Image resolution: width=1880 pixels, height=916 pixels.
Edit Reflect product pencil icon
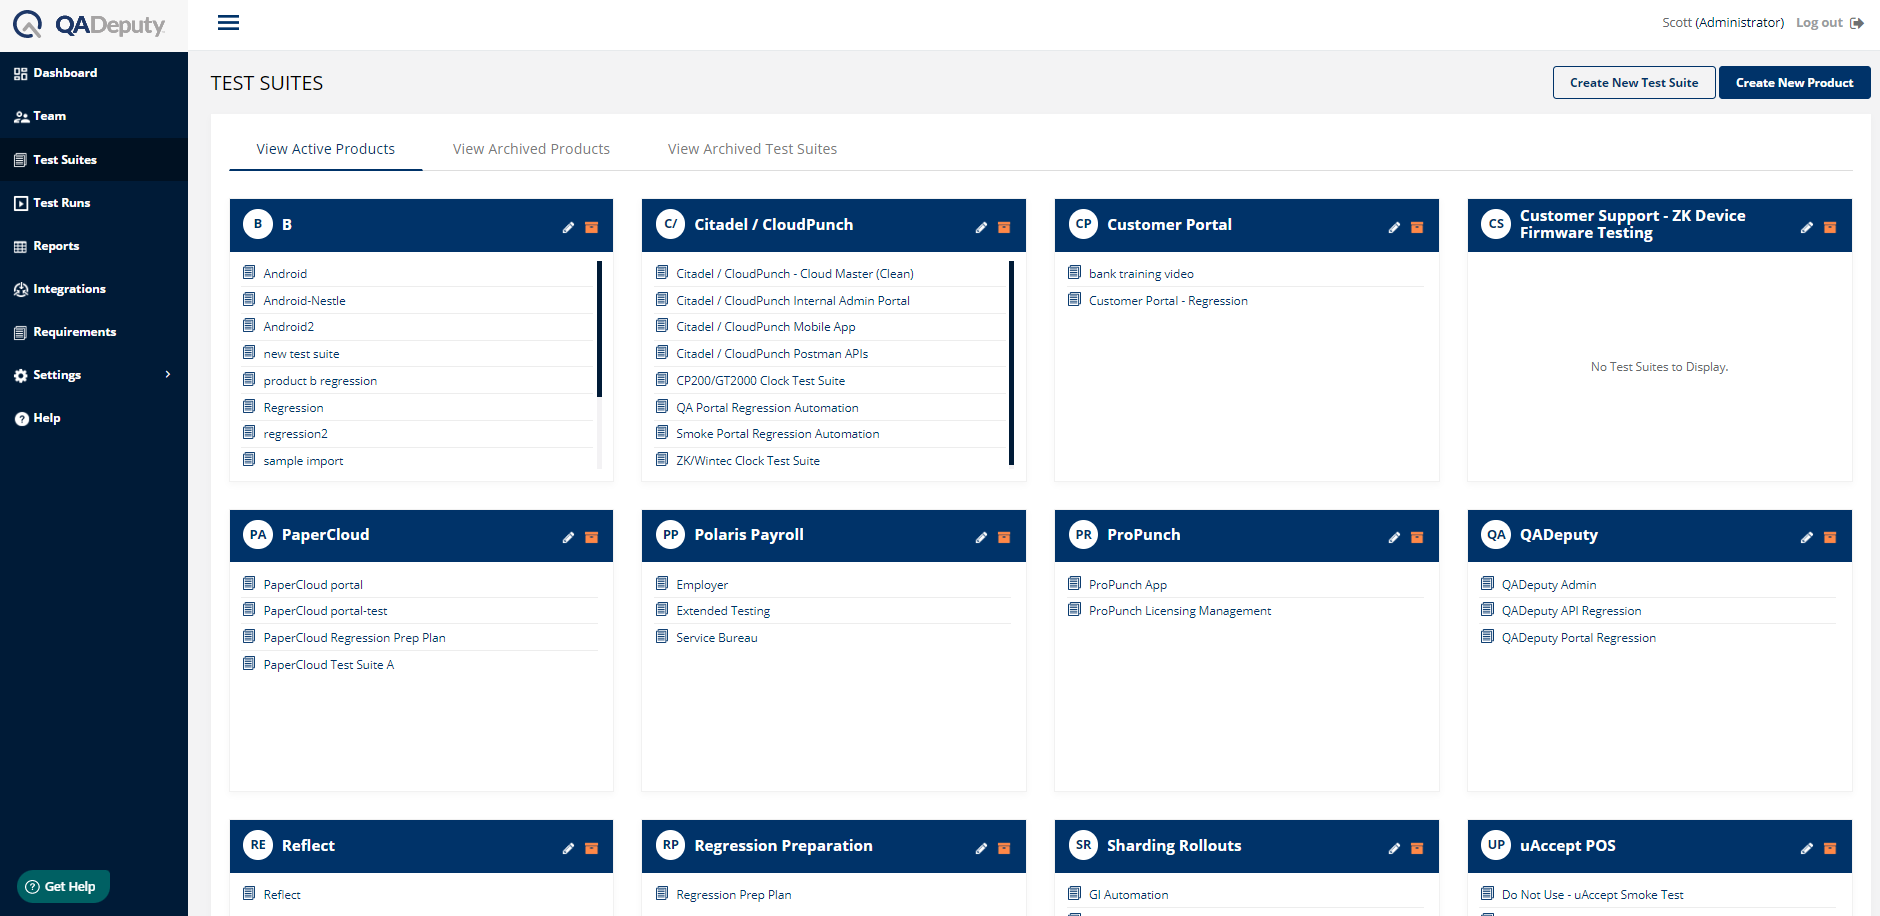coord(568,849)
